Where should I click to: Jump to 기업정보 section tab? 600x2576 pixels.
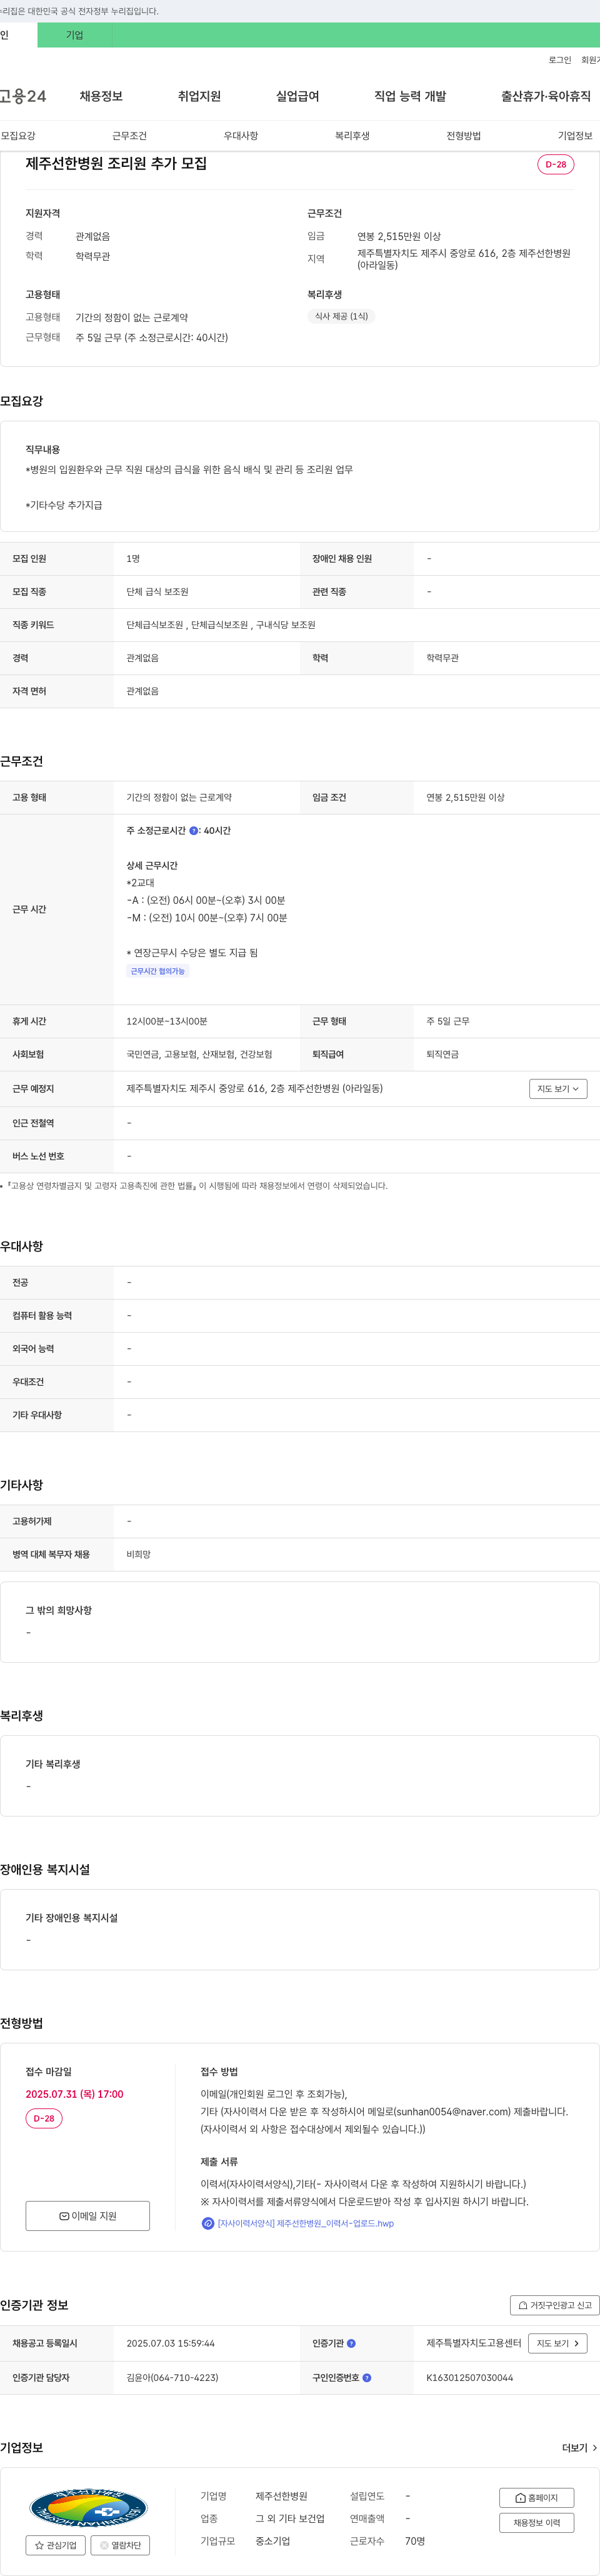575,135
